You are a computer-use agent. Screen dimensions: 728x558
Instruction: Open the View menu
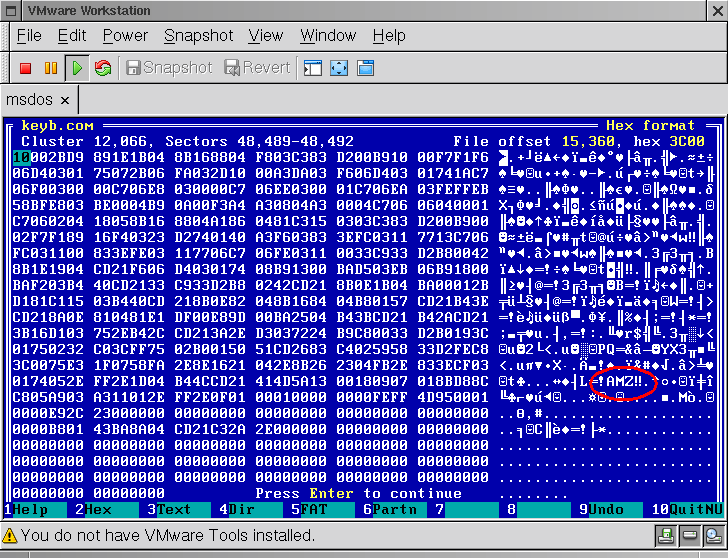click(x=265, y=36)
